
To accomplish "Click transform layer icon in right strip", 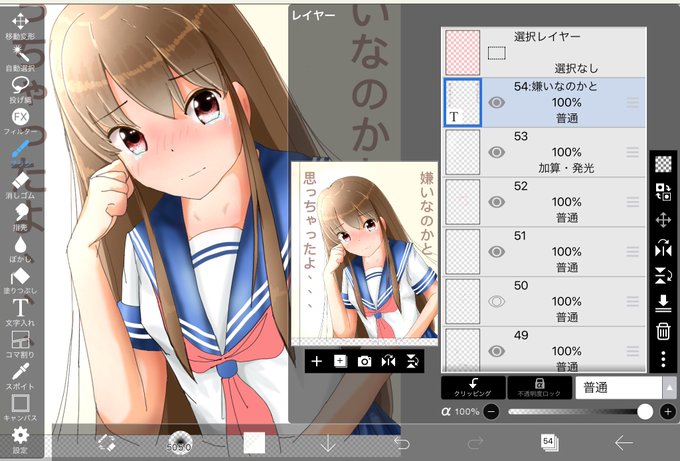I will point(663,220).
